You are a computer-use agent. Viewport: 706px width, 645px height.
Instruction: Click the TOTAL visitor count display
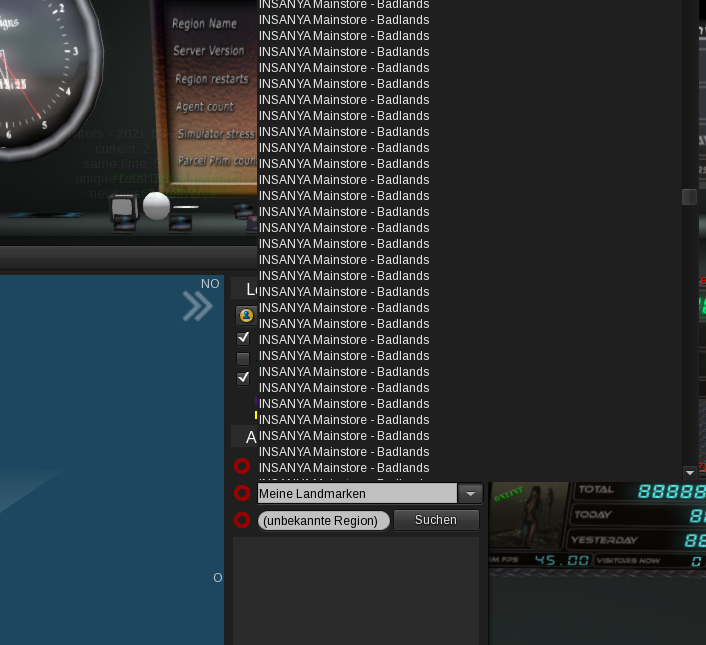671,491
